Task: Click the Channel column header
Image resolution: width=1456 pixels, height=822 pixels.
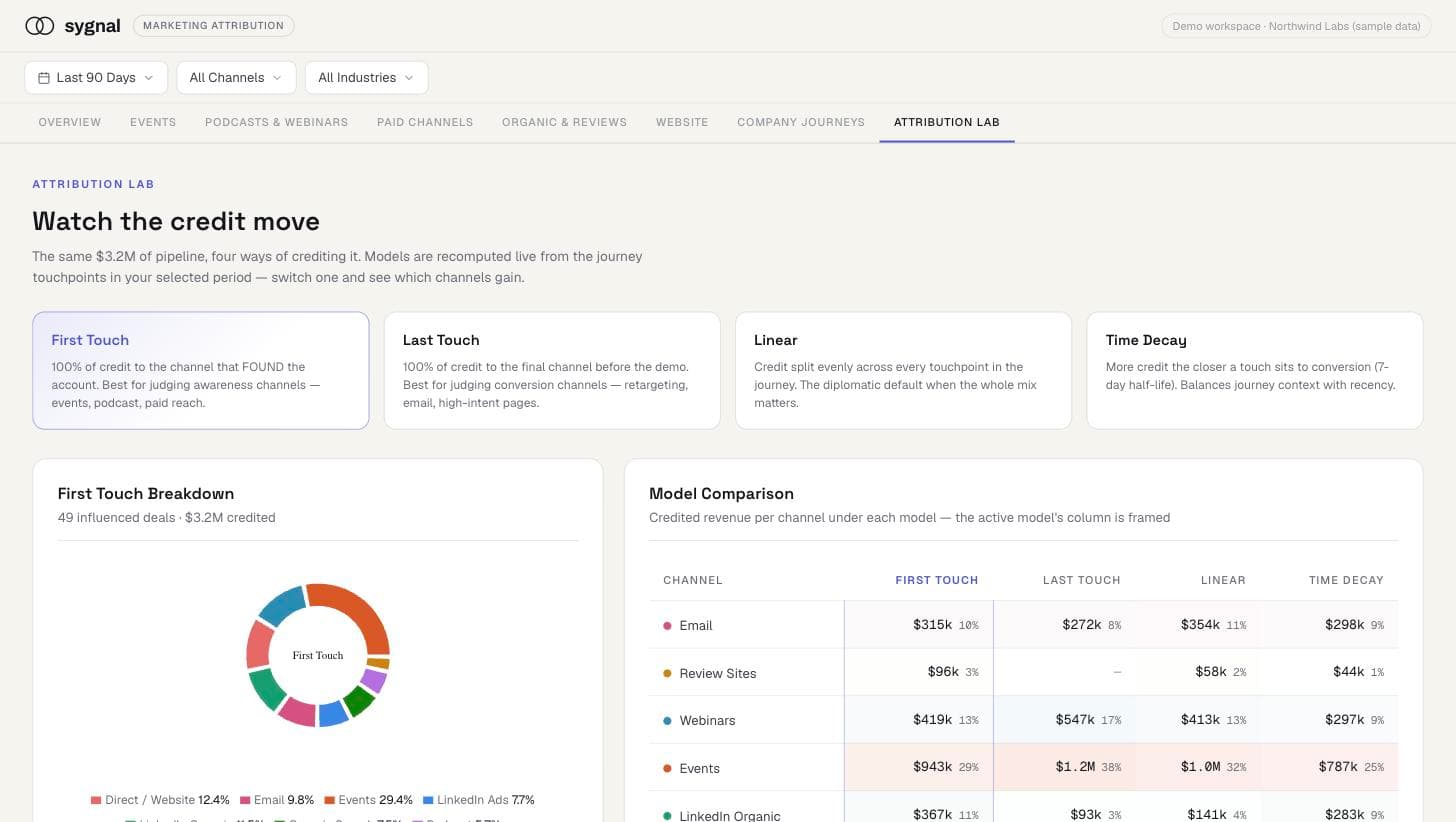Action: click(x=693, y=580)
